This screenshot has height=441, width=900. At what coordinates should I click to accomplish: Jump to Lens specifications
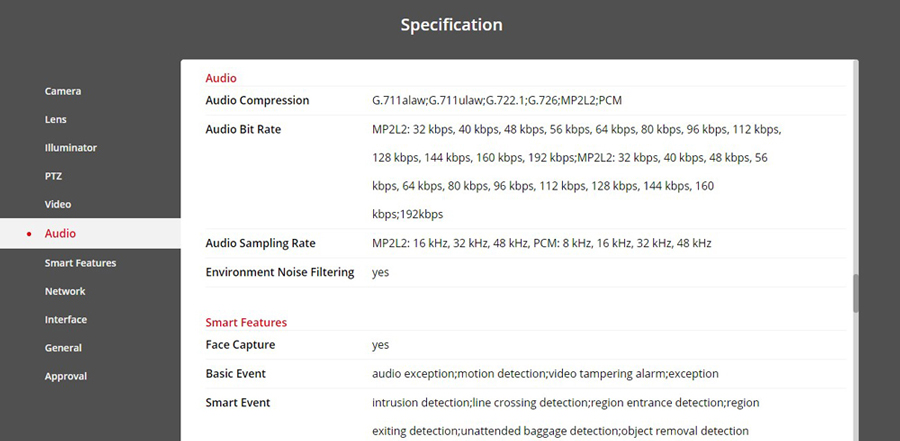point(56,119)
